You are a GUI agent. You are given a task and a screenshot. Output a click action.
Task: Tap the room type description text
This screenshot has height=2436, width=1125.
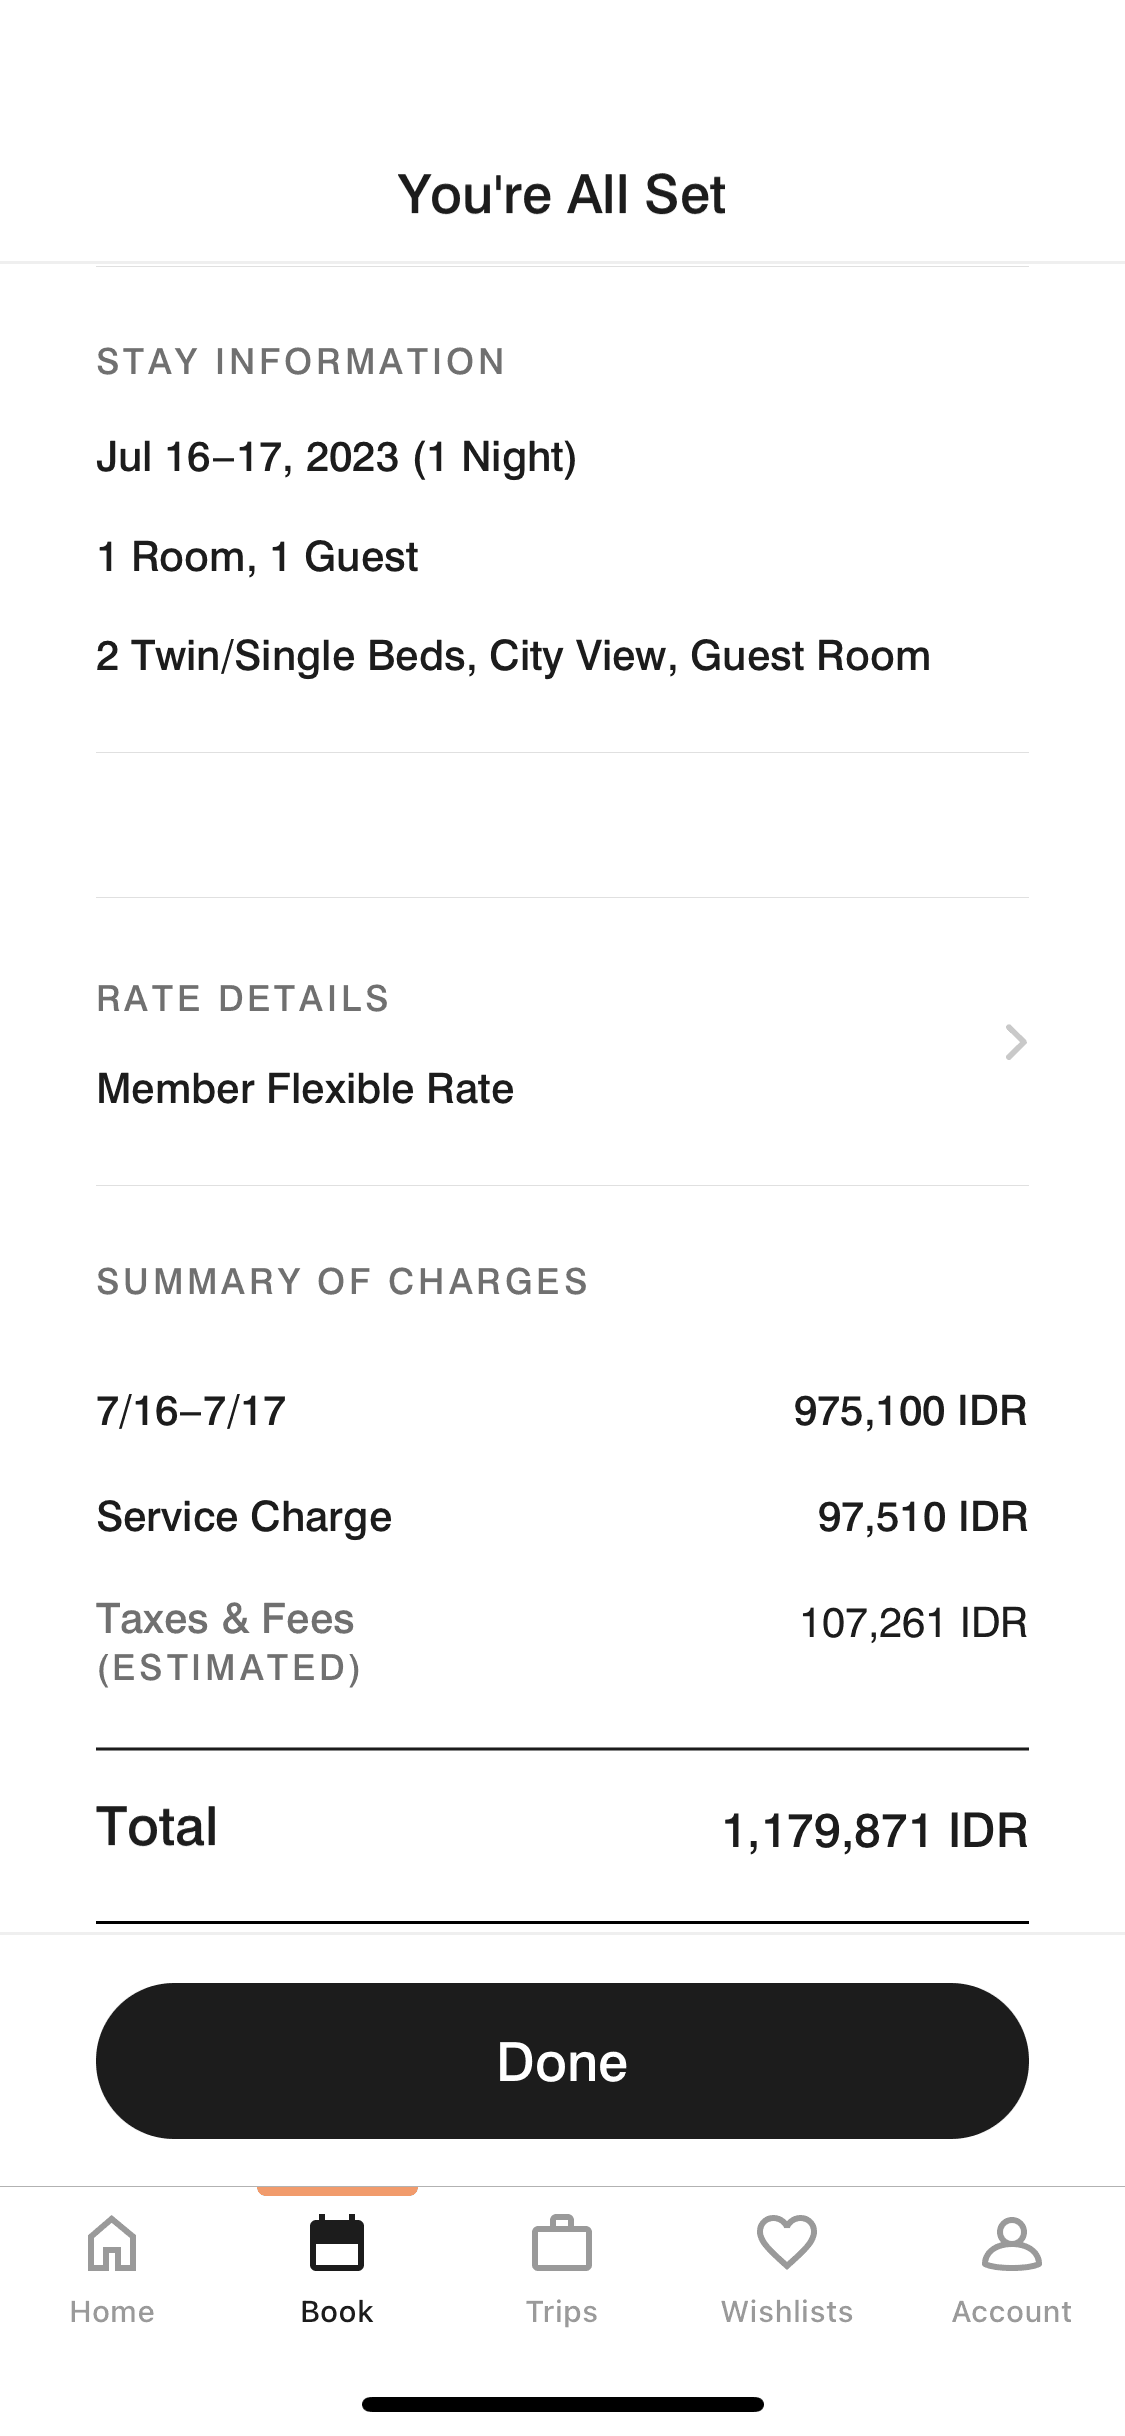coord(513,656)
